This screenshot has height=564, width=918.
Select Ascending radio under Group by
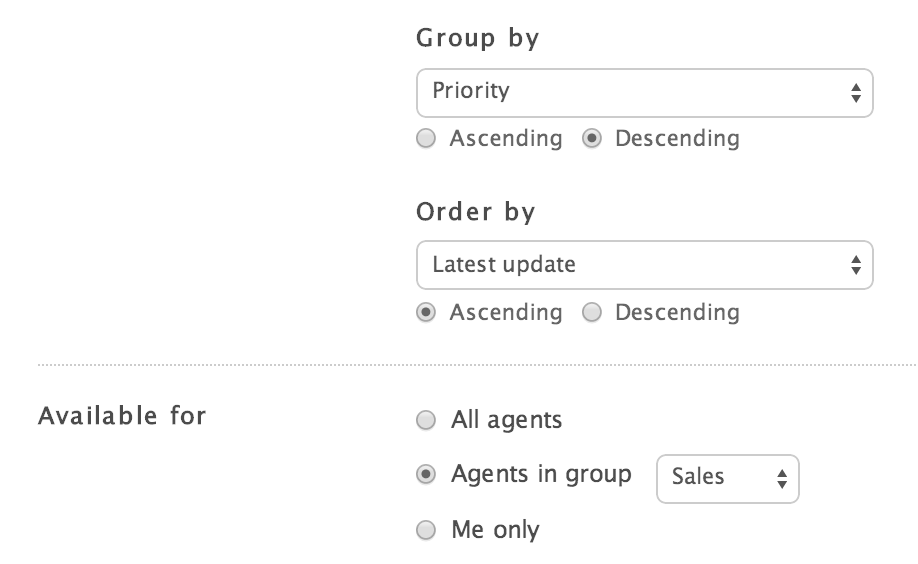coord(426,139)
